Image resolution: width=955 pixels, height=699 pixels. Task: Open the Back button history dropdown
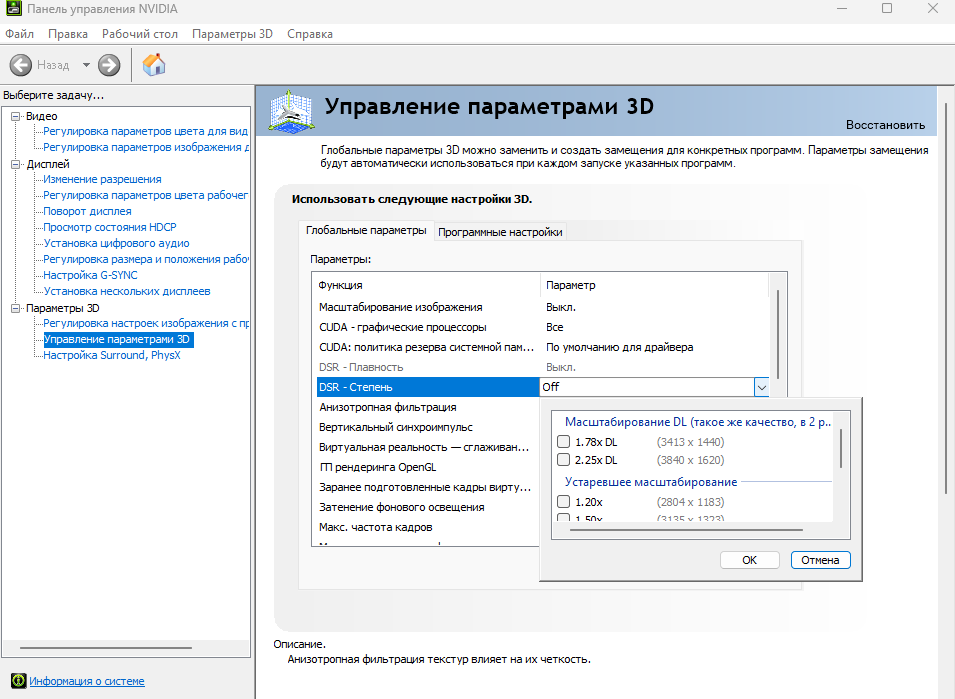86,65
